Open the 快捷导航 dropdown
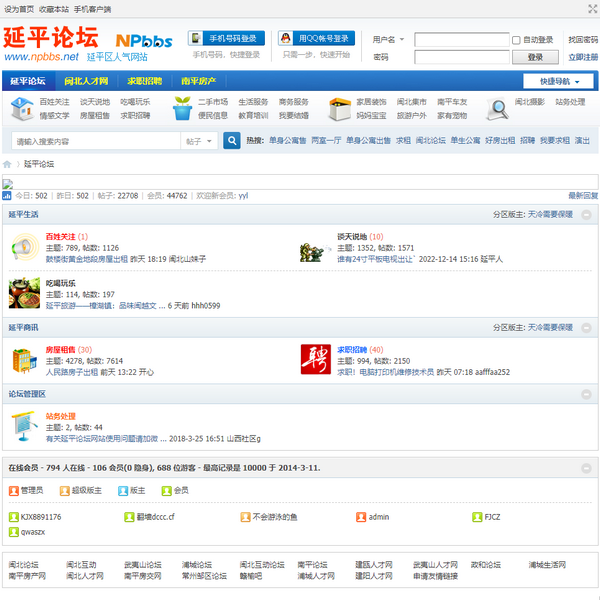Screen dimensions: 600x600 pyautogui.click(x=558, y=81)
